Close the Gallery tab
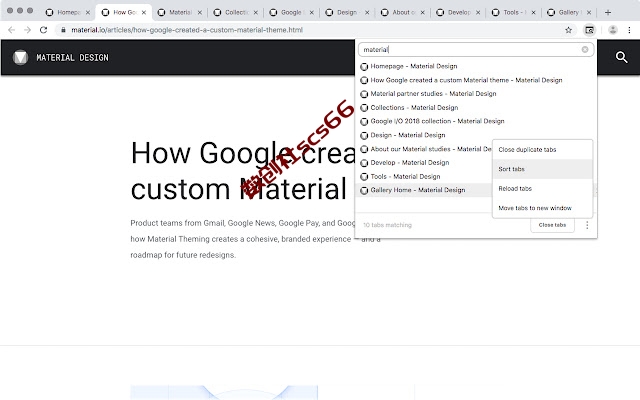The height and width of the screenshot is (400, 640). [589, 13]
